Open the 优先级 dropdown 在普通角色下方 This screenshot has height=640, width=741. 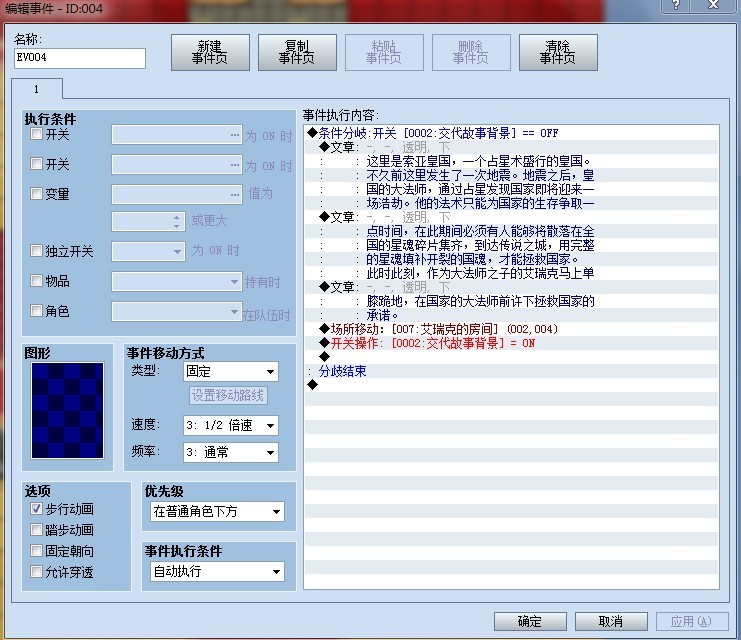(x=217, y=511)
